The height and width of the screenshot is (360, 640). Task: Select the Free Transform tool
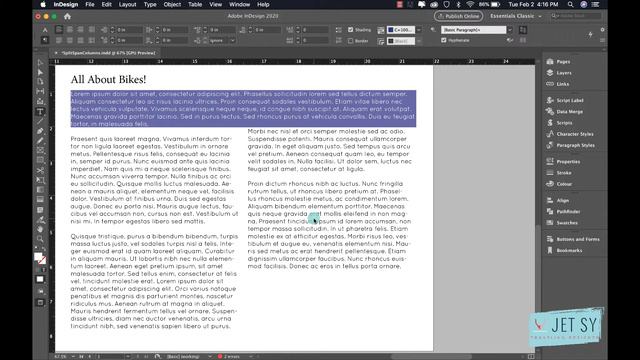click(40, 180)
